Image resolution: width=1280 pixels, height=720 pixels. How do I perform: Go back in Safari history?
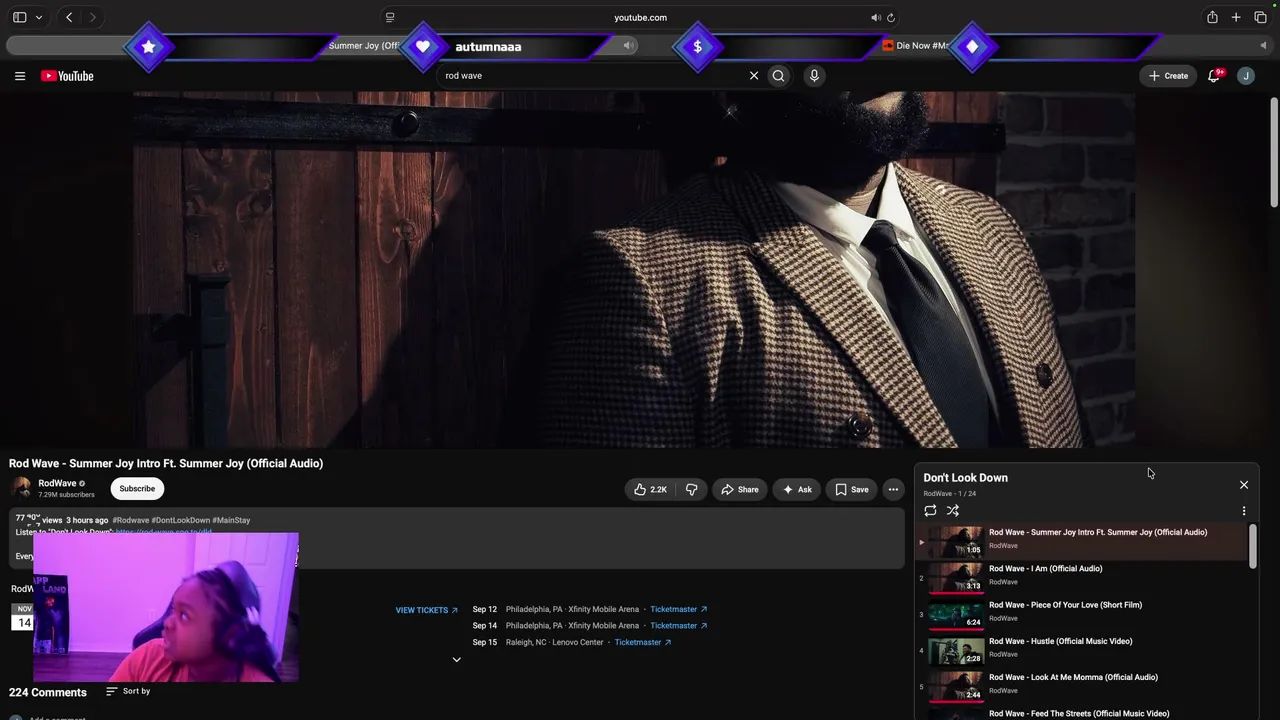coord(69,17)
